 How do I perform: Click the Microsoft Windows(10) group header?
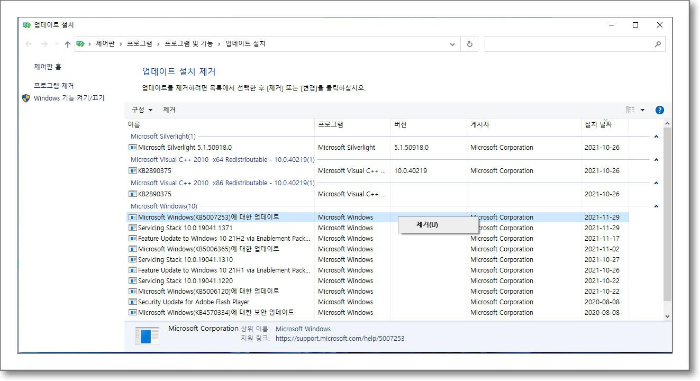coord(164,206)
